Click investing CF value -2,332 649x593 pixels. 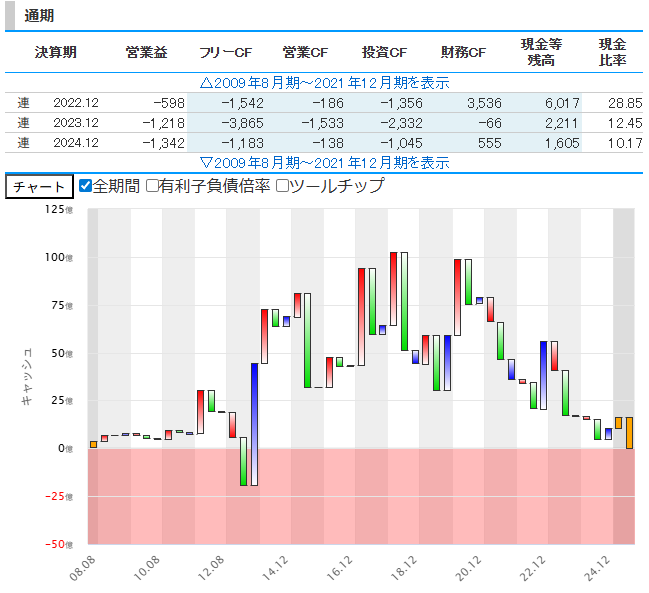(401, 123)
